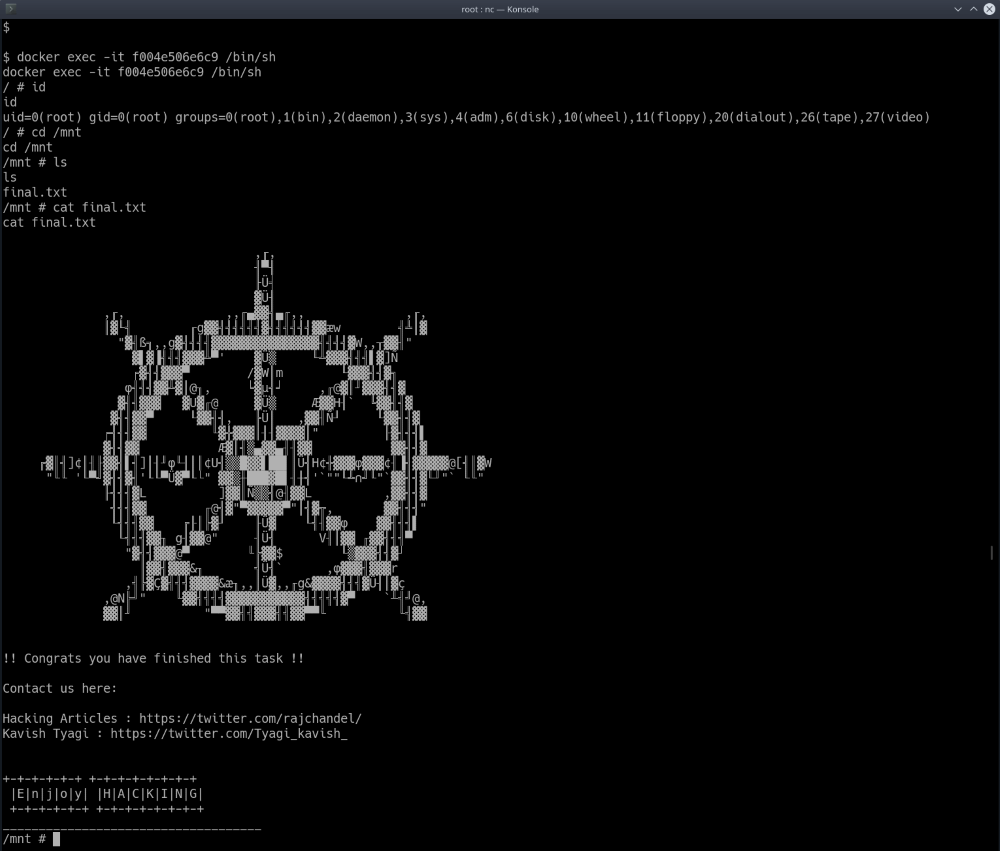The height and width of the screenshot is (851, 1000).
Task: Click the 'Contact us here:' text
Action: 60,688
